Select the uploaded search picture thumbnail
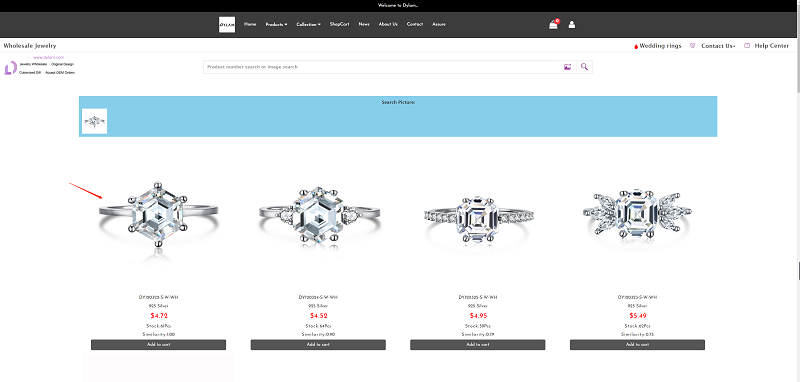This screenshot has height=382, width=800. [x=94, y=121]
